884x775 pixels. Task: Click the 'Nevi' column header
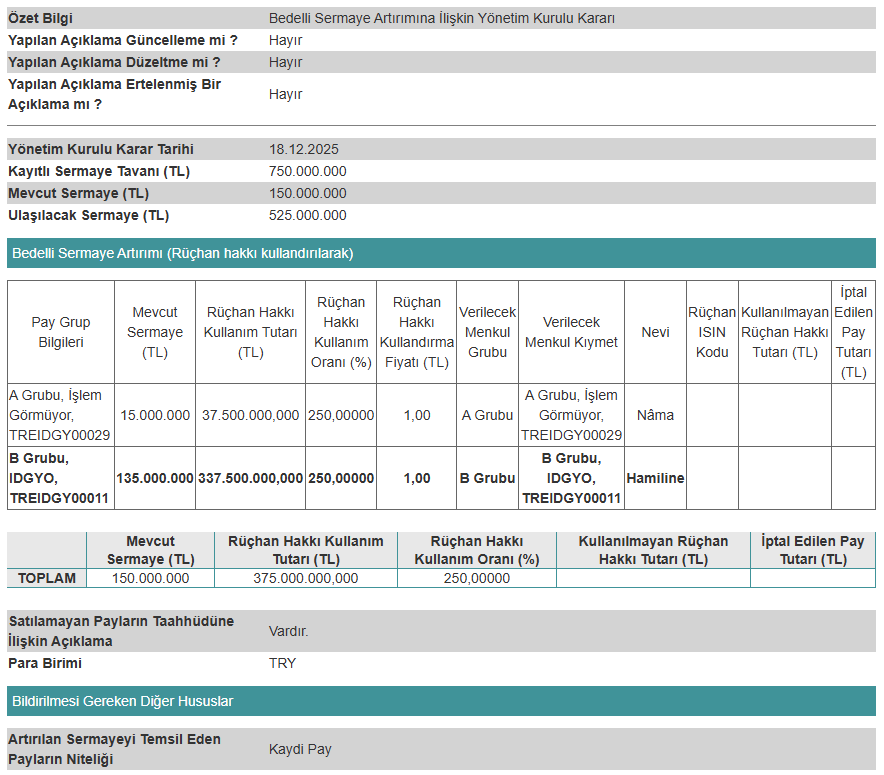[x=655, y=332]
